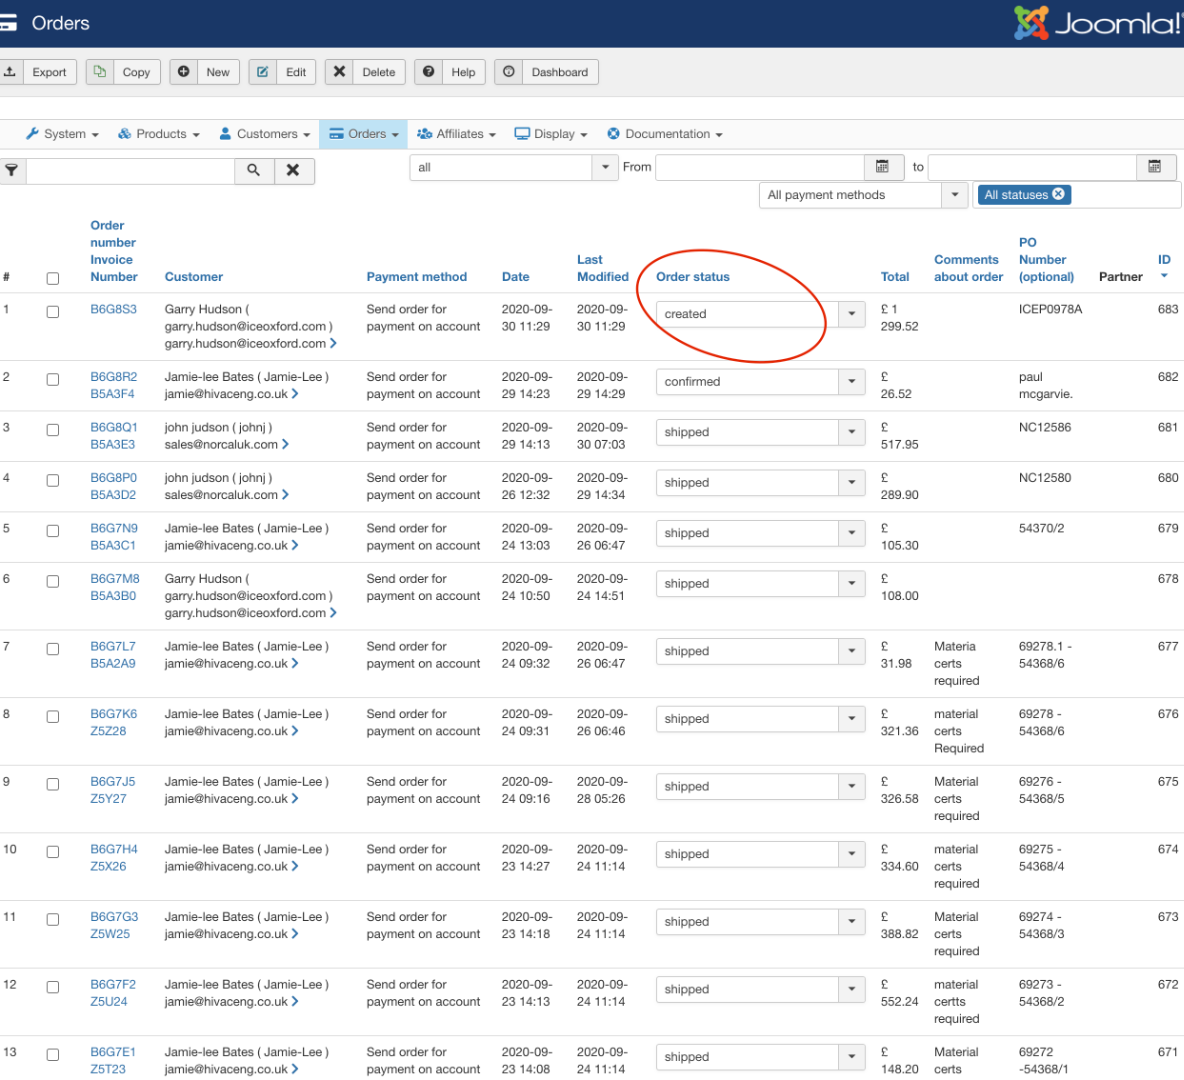Screen dimensions: 1184x1080
Task: Select the checkbox for order B6G8Q1
Action: [53, 430]
